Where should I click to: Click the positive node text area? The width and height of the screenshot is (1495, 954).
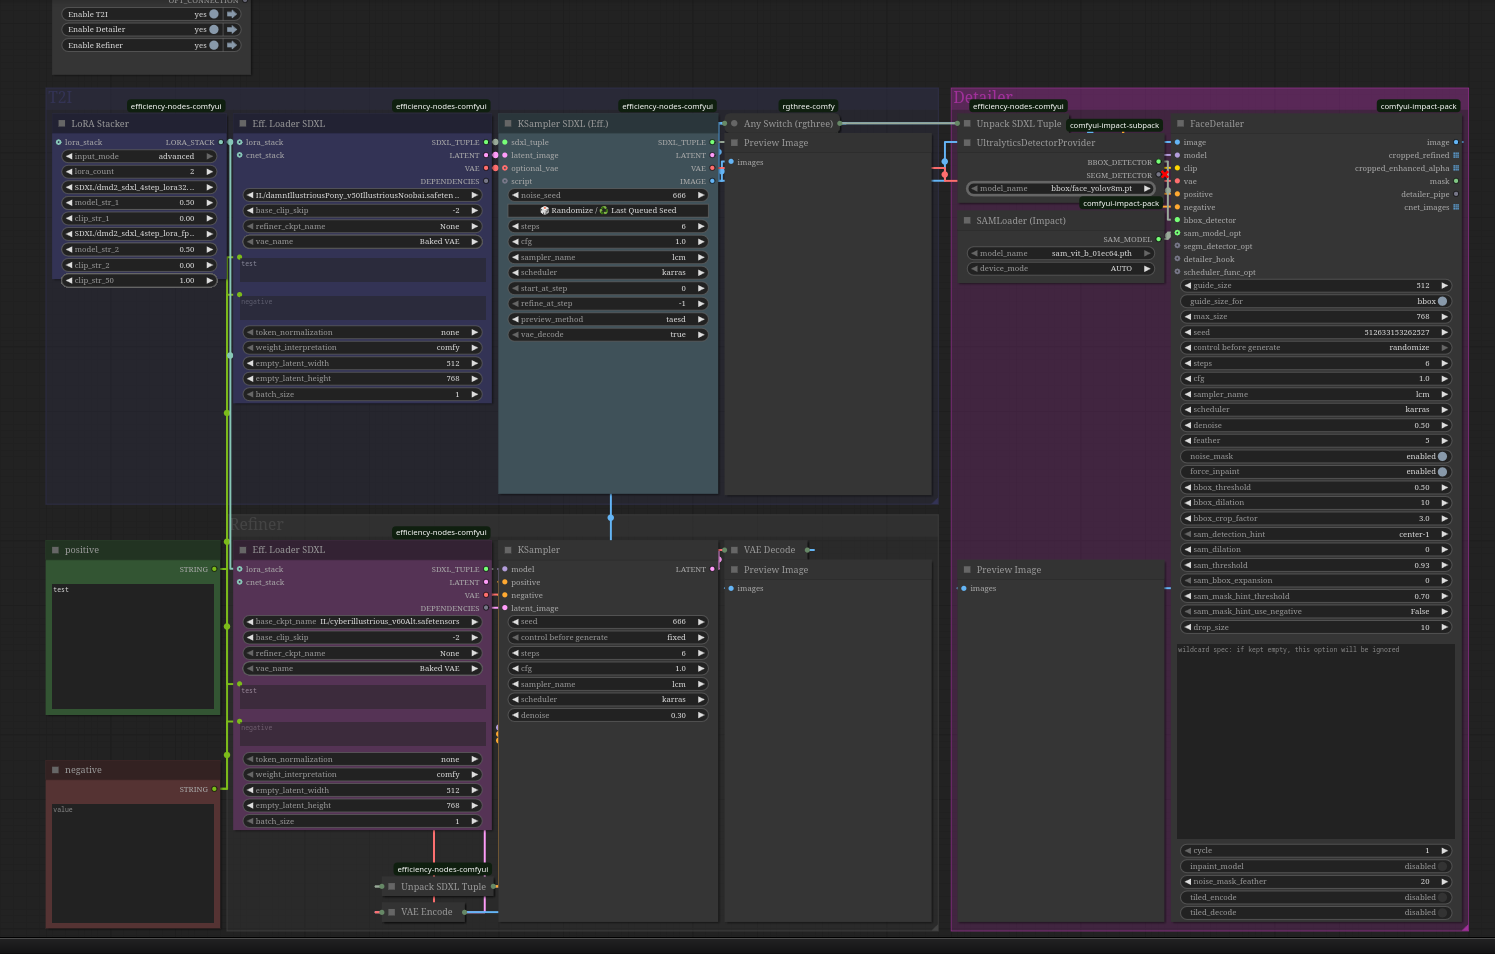coord(133,645)
